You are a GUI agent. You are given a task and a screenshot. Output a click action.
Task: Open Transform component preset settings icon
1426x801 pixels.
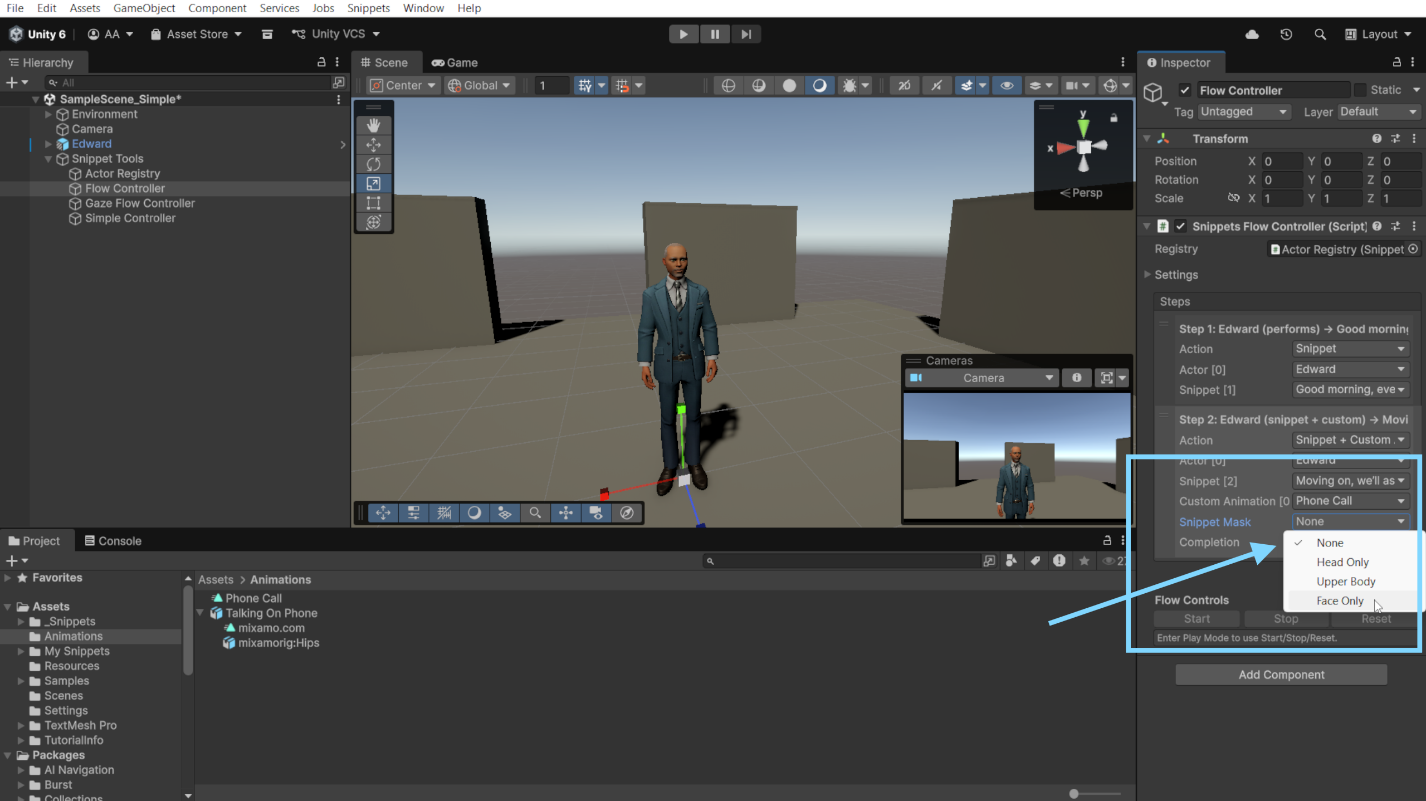(x=1396, y=139)
